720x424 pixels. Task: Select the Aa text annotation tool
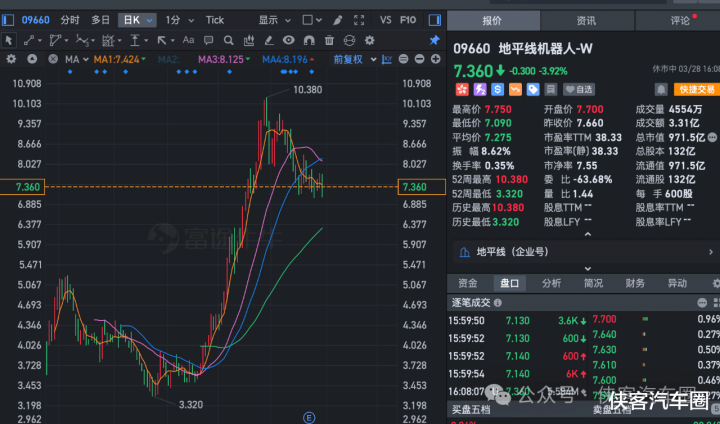pyautogui.click(x=188, y=40)
